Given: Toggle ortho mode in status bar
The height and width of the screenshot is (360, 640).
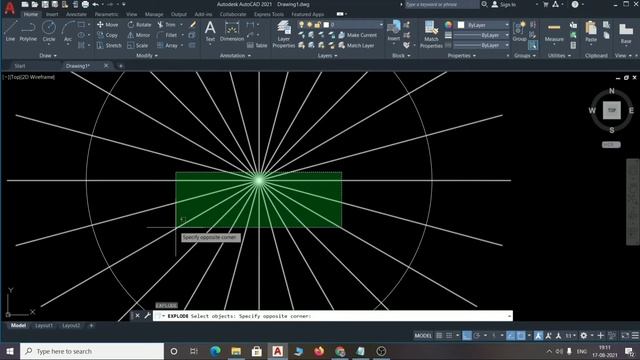Looking at the screenshot, I should 467,336.
